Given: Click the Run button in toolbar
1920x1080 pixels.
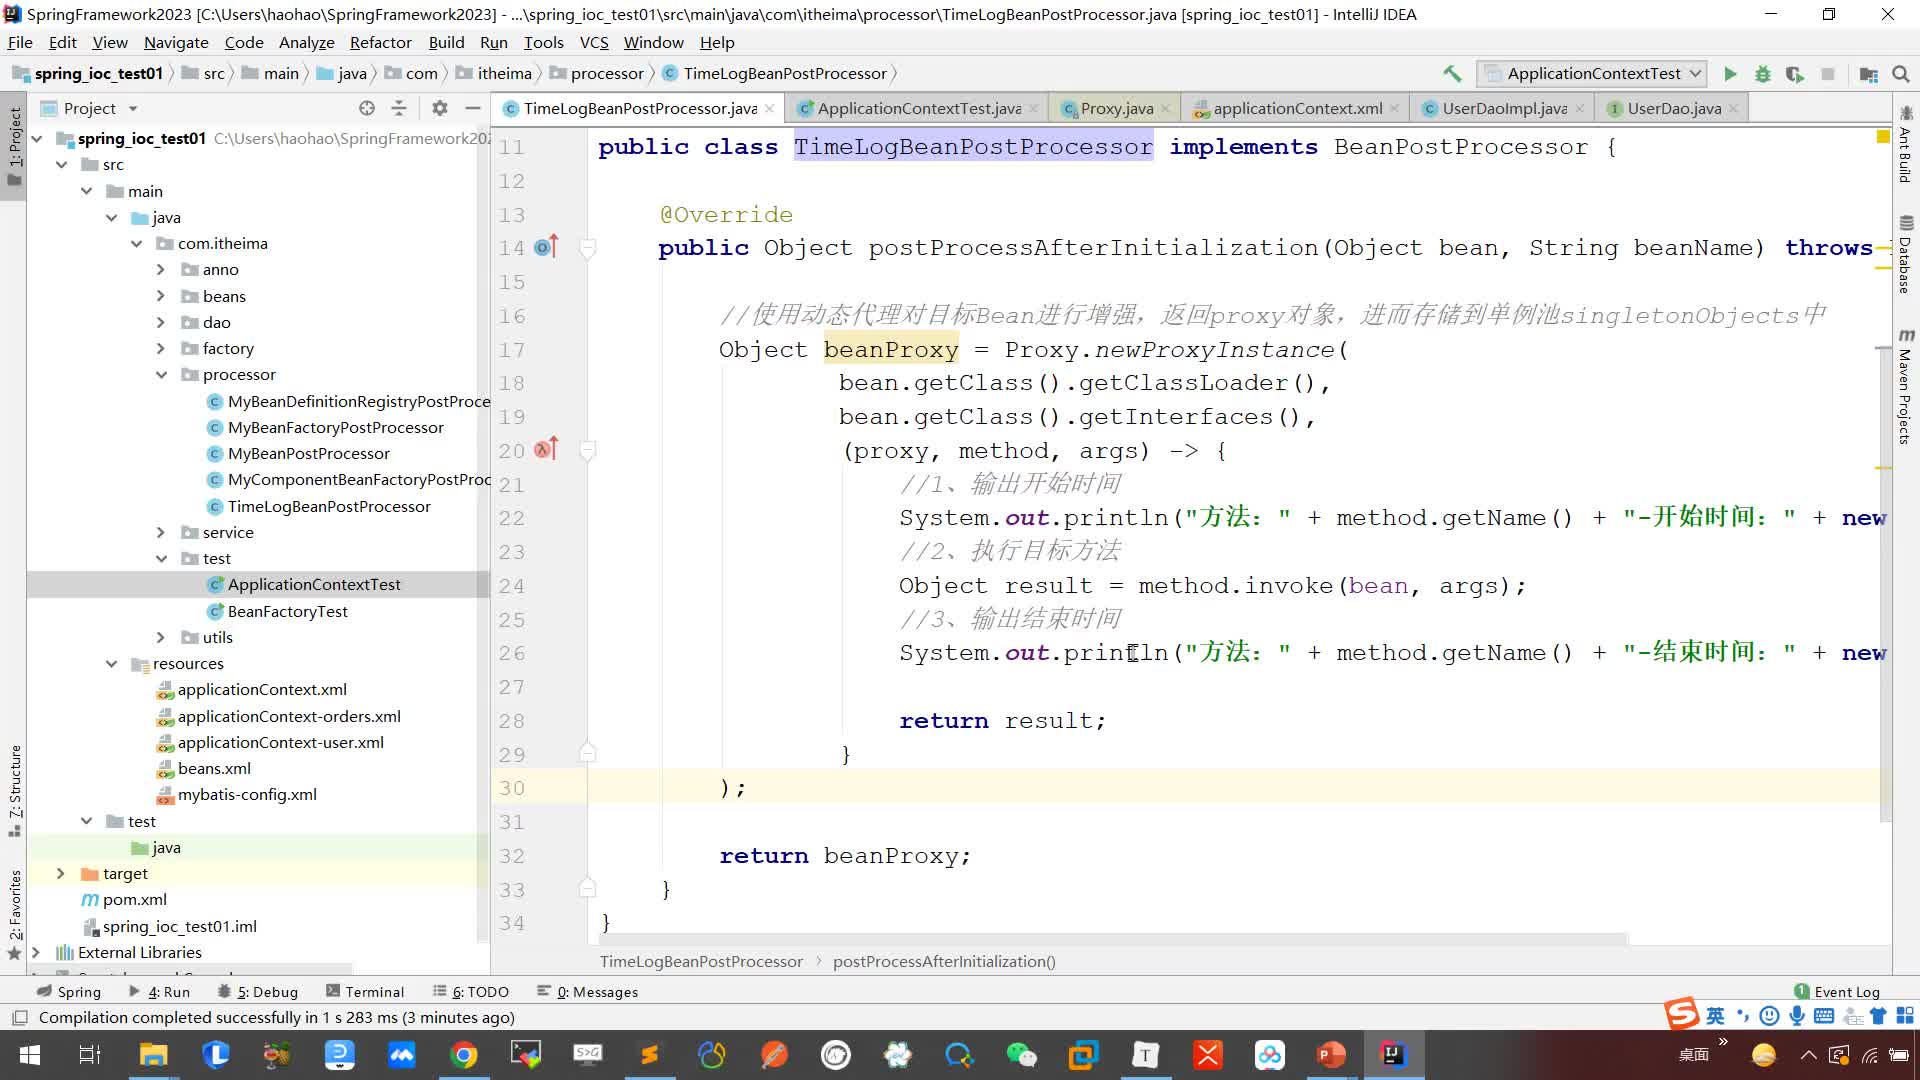Looking at the screenshot, I should point(1733,73).
